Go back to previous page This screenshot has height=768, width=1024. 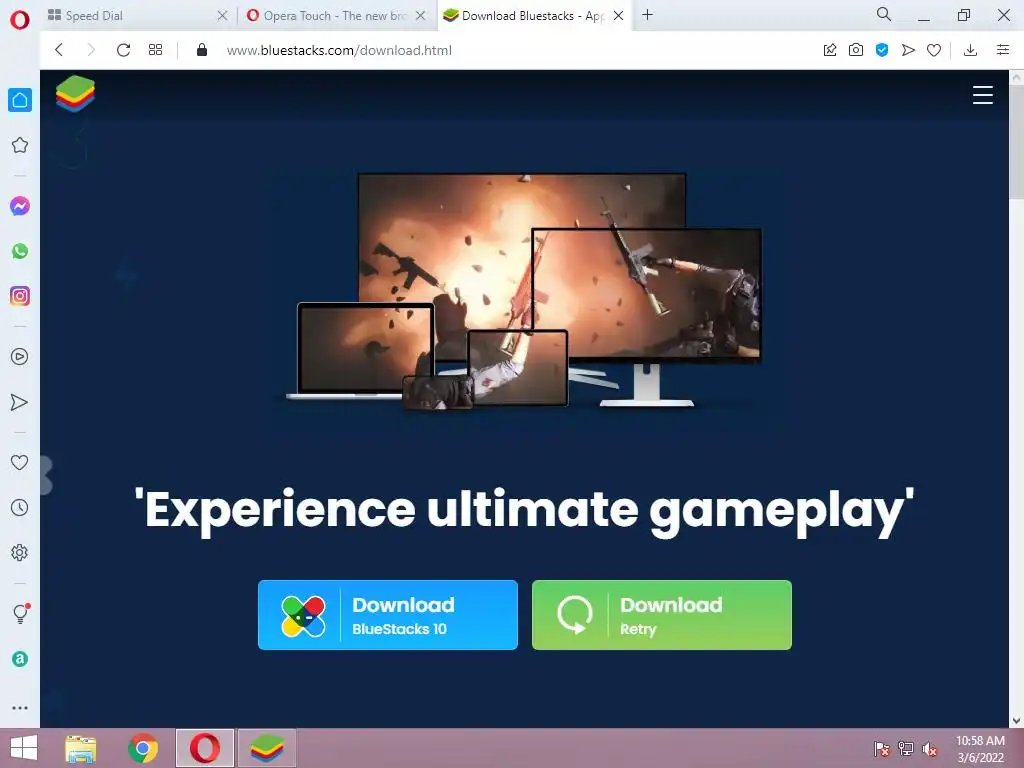[x=59, y=50]
